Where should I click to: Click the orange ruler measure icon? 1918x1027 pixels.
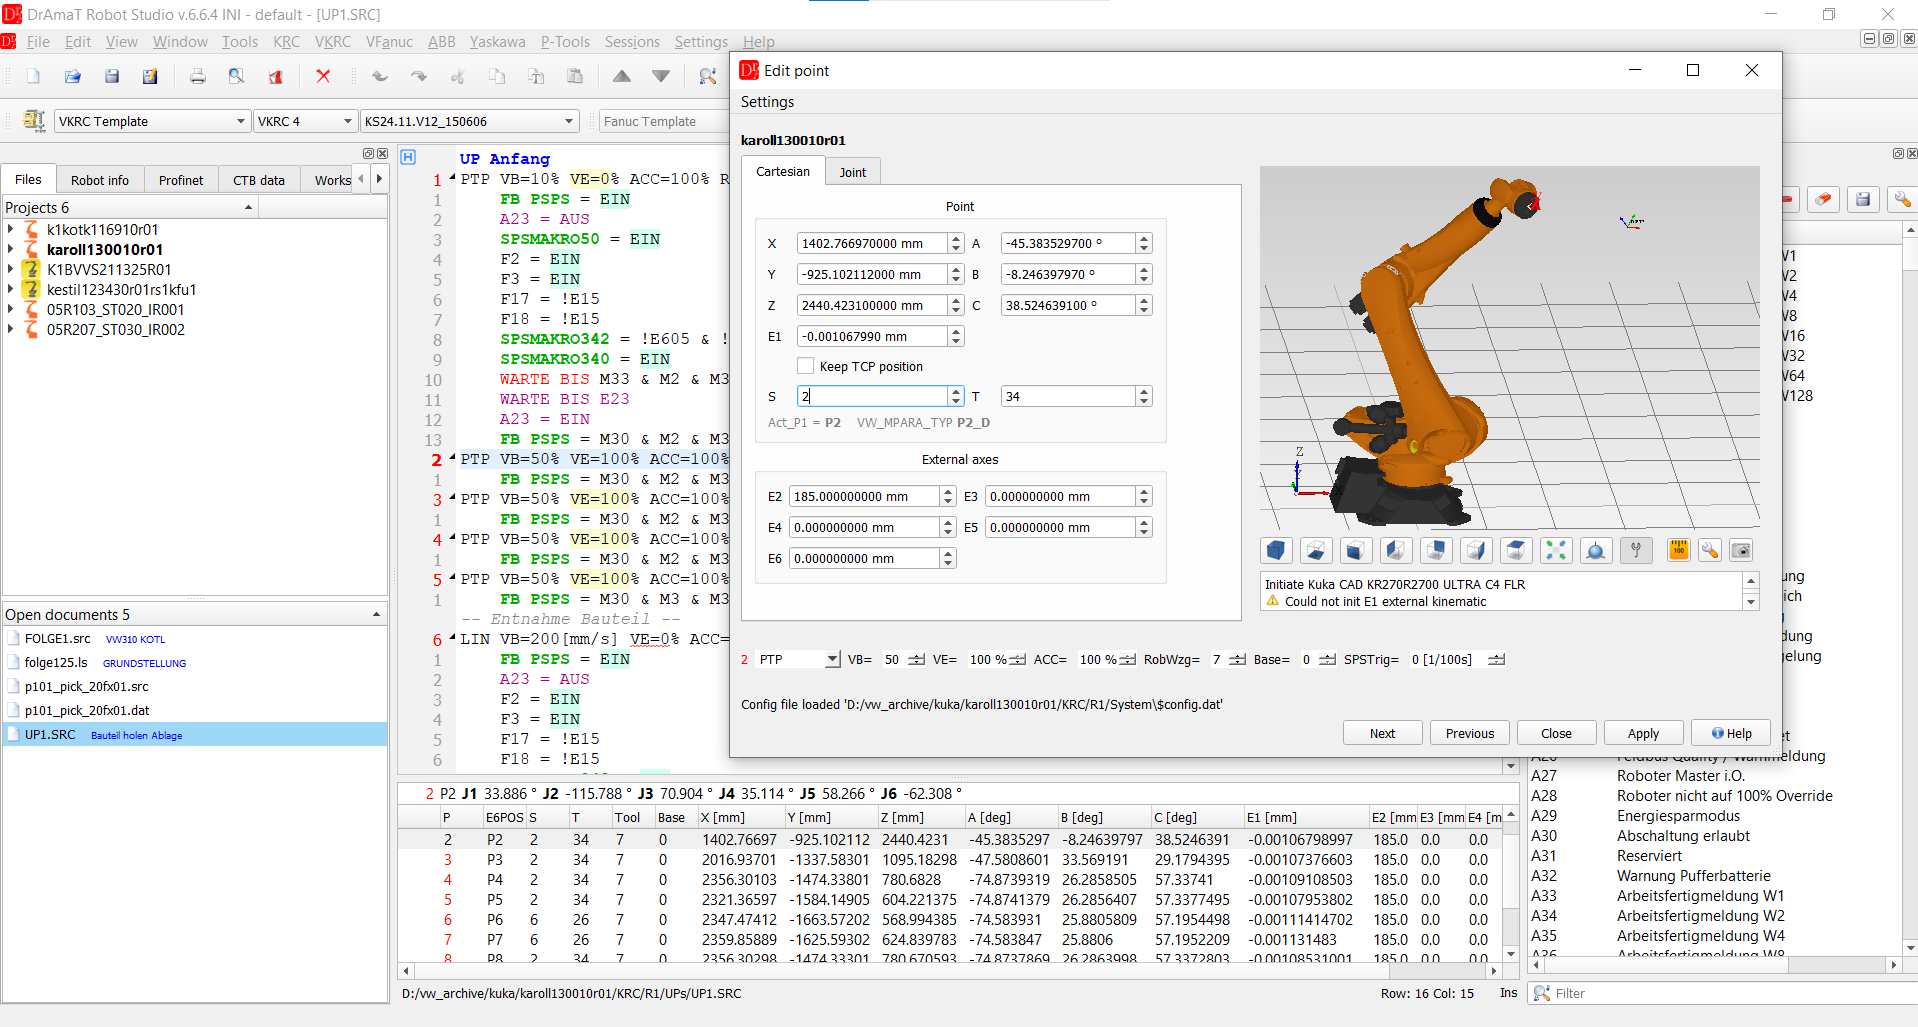tap(1679, 550)
